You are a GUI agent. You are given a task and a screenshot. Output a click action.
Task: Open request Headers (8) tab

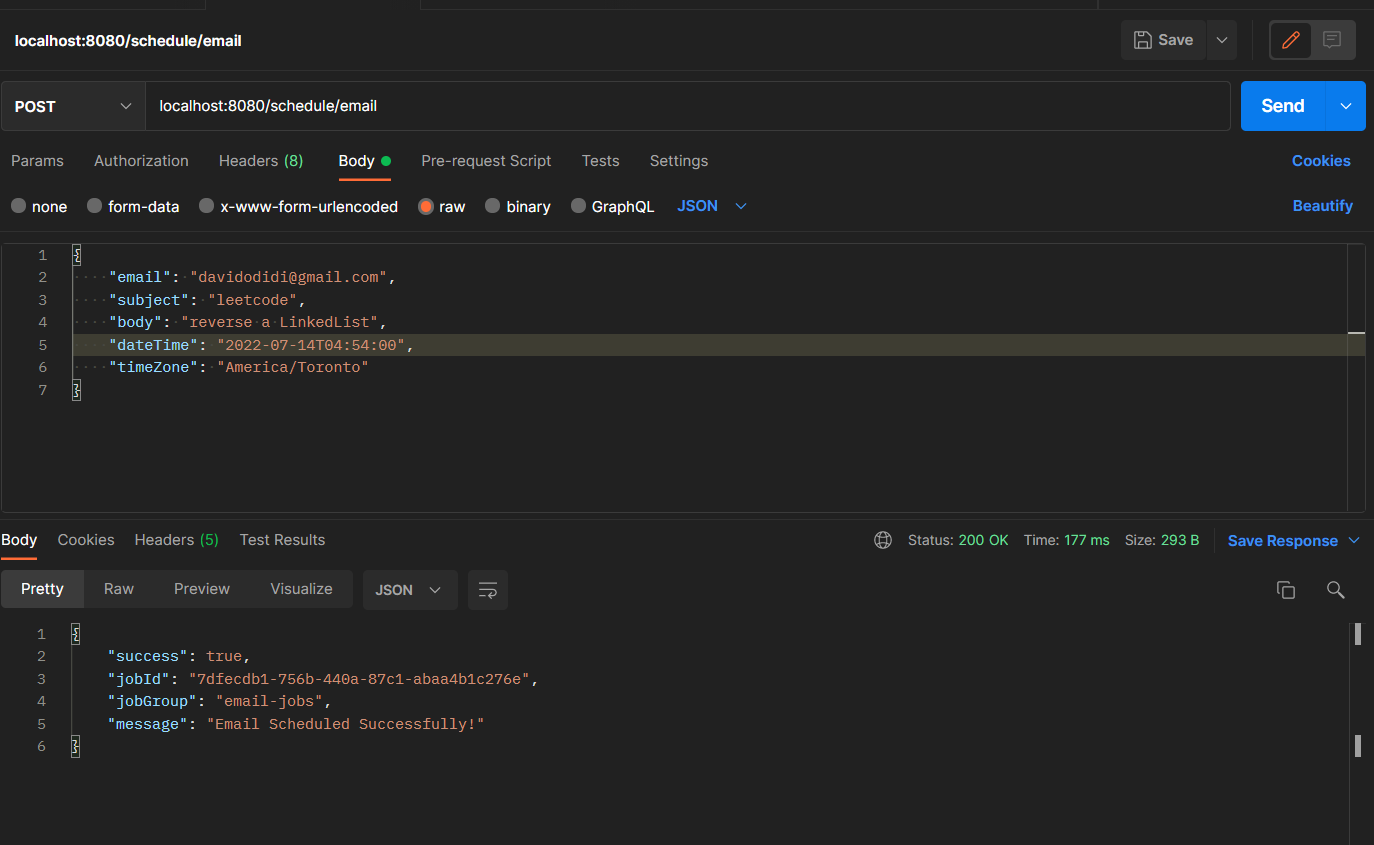261,161
